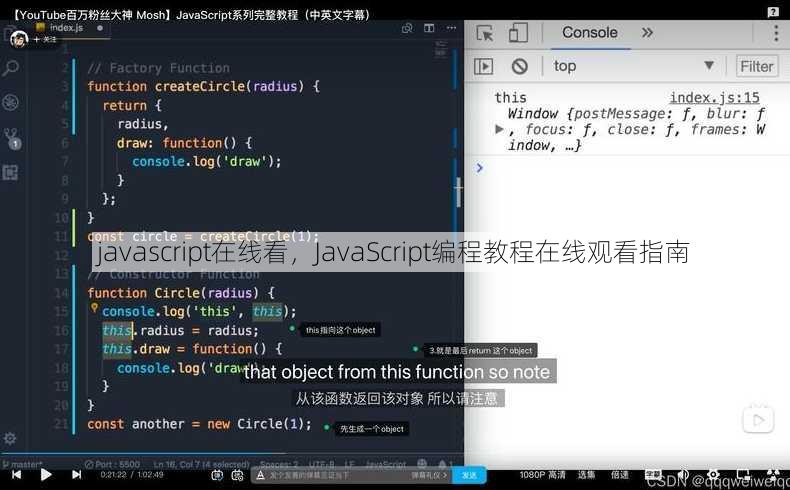
Task: Play the video
Action: 46,474
